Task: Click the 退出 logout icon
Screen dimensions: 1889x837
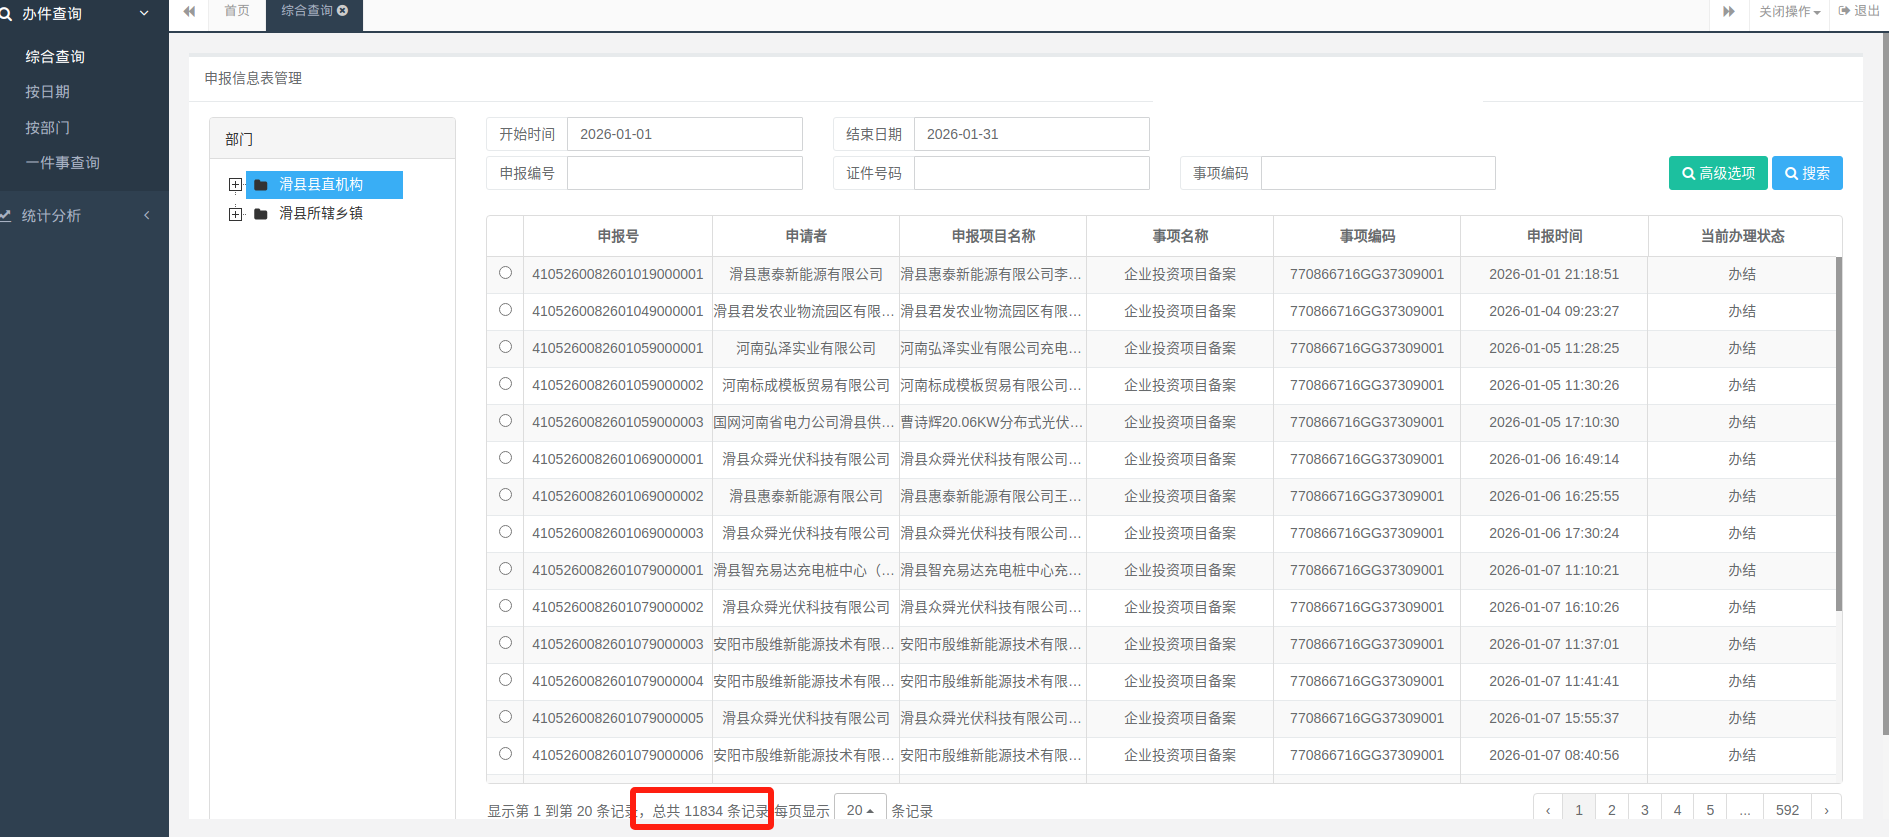Action: coord(1844,11)
